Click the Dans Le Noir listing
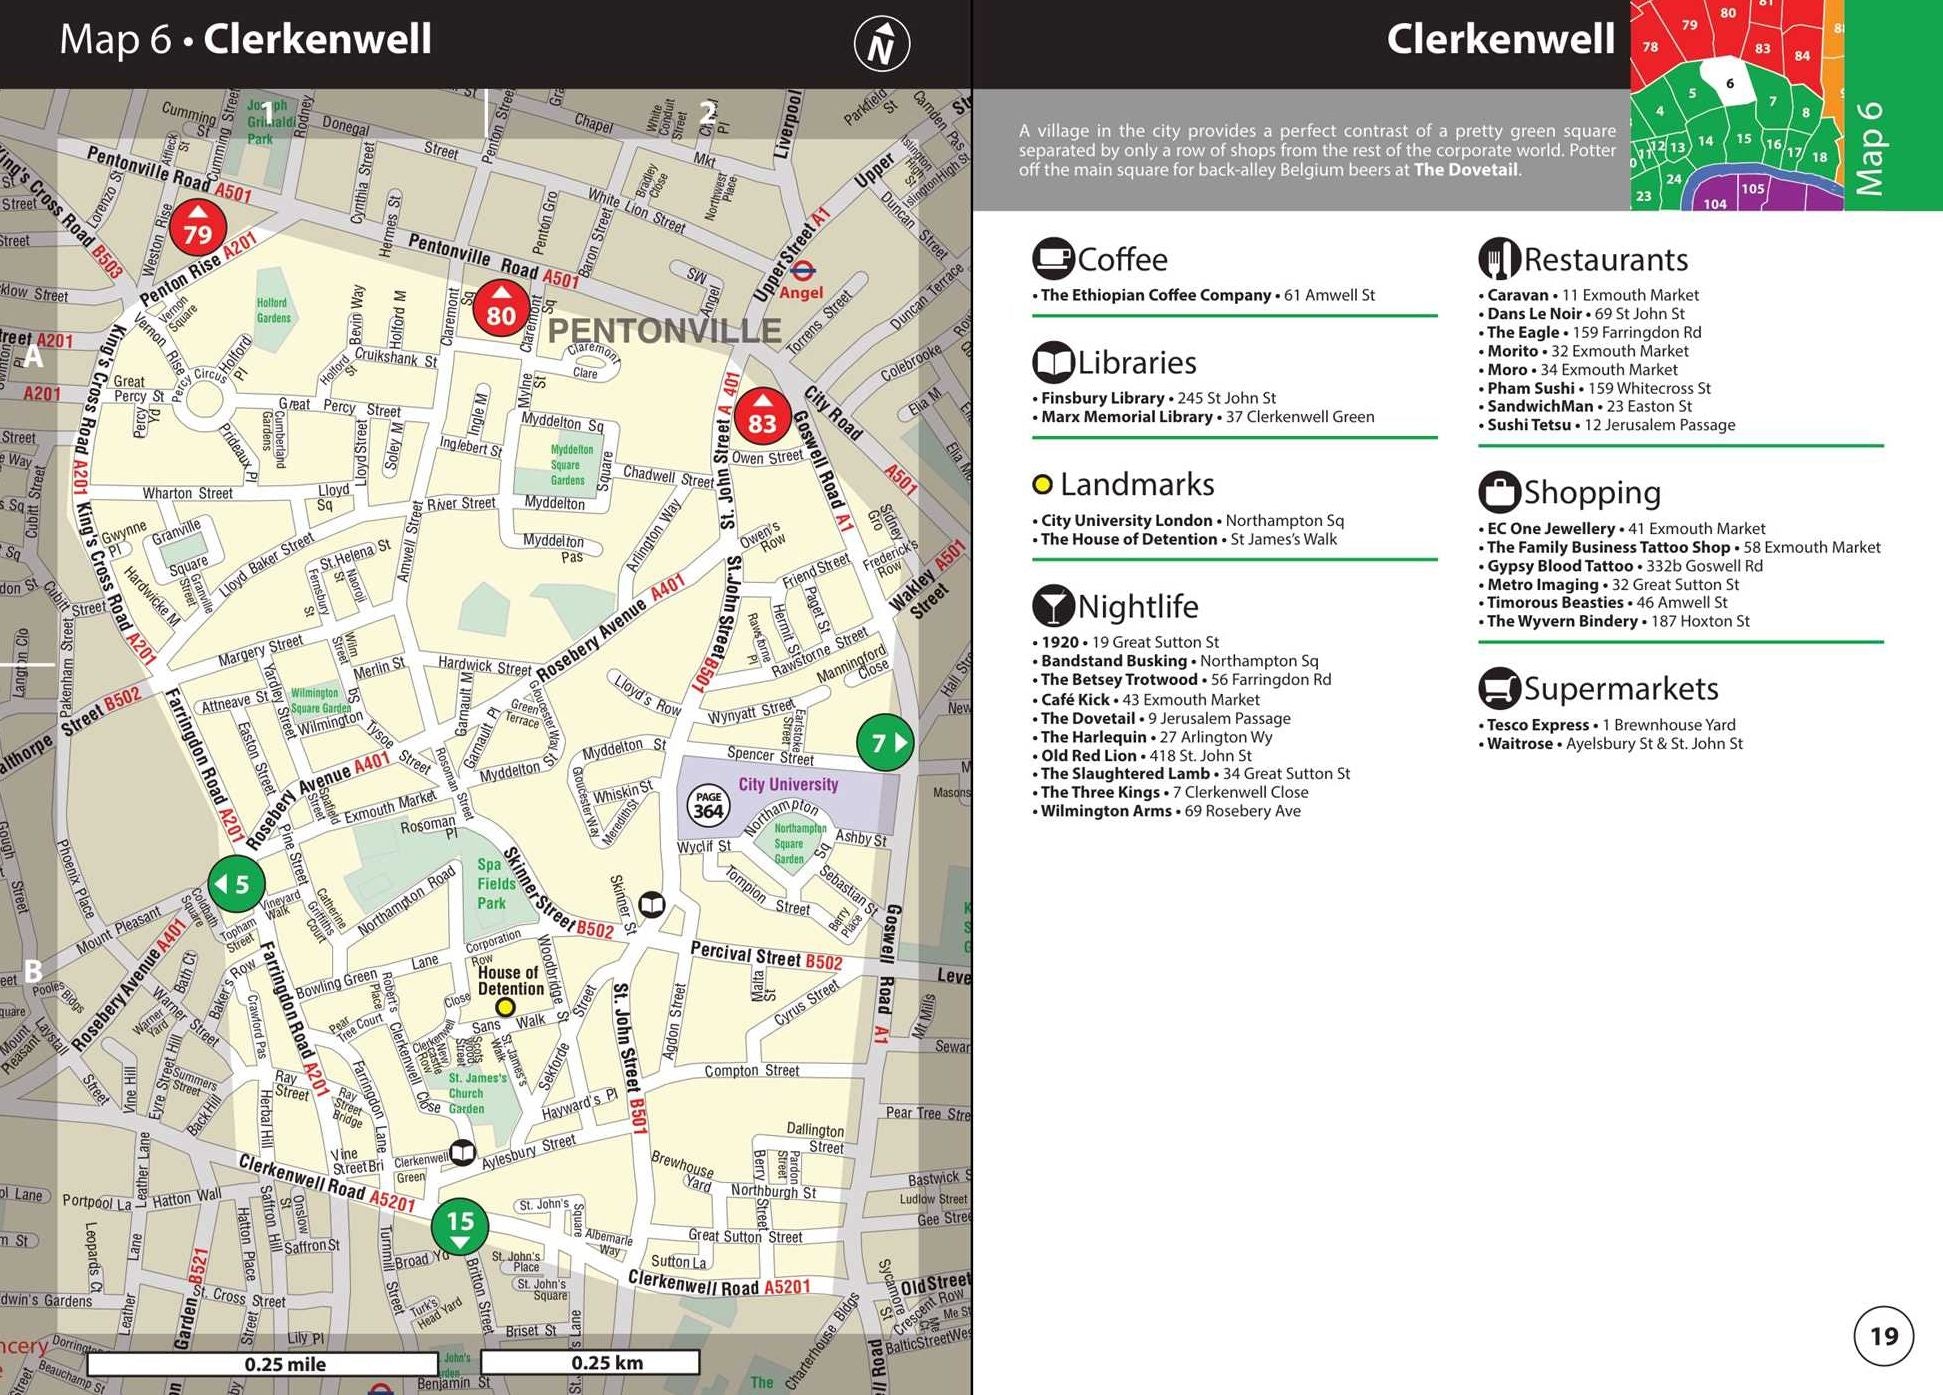1943x1395 pixels. [x=1582, y=314]
